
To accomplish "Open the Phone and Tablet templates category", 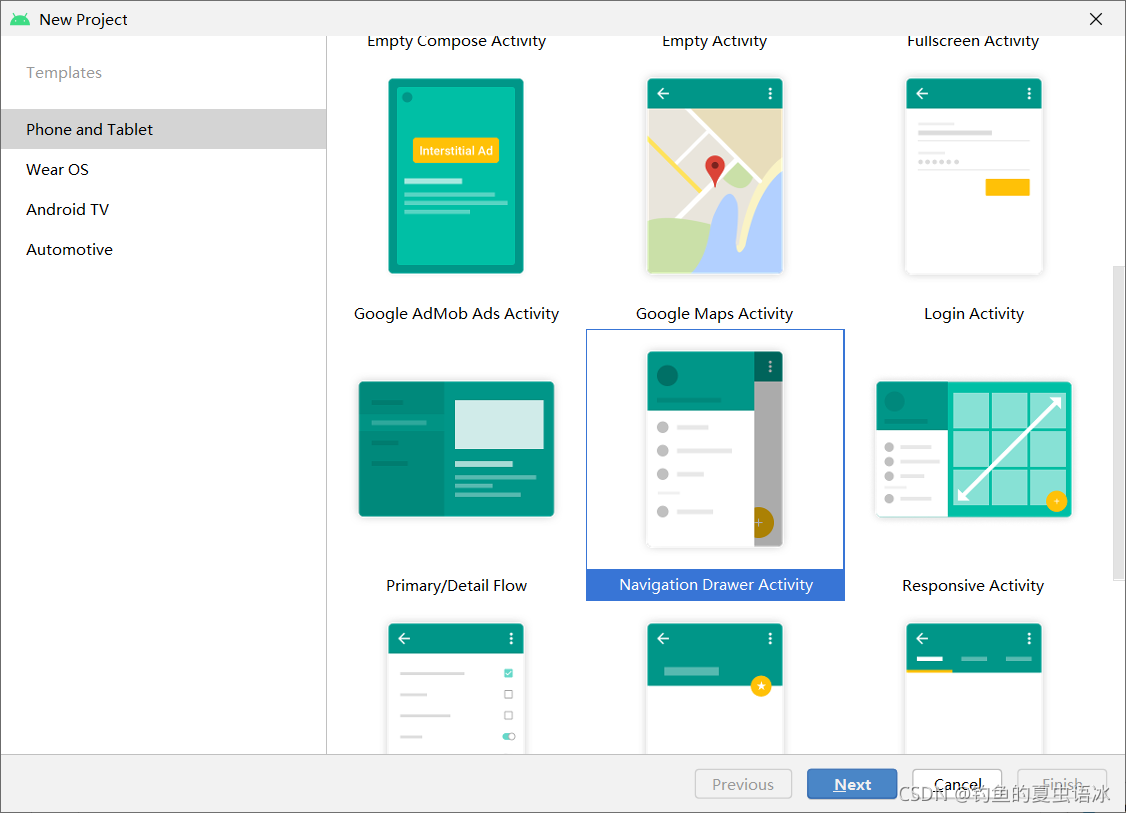I will (x=164, y=129).
